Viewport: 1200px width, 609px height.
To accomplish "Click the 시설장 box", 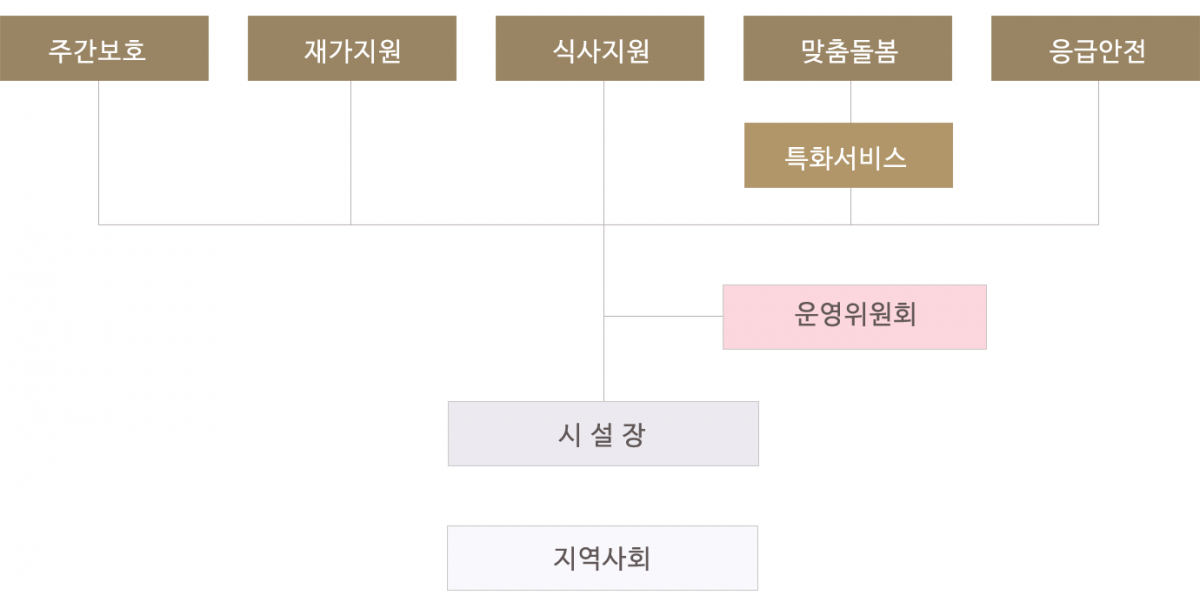I will click(x=603, y=434).
